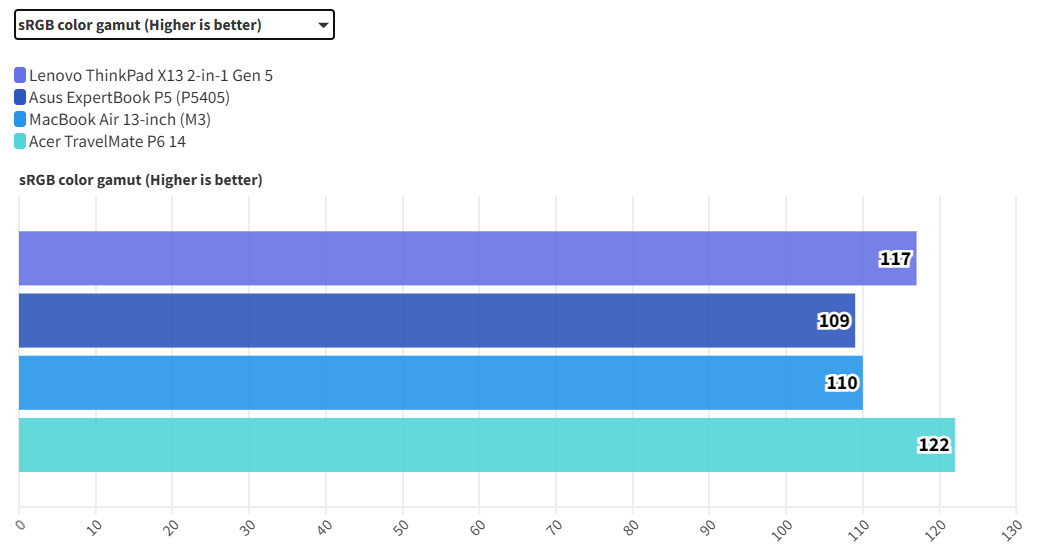Toggle the MacBook Air 13-inch (M3) legend label
Image resolution: width=1038 pixels, height=552 pixels.
[x=120, y=119]
